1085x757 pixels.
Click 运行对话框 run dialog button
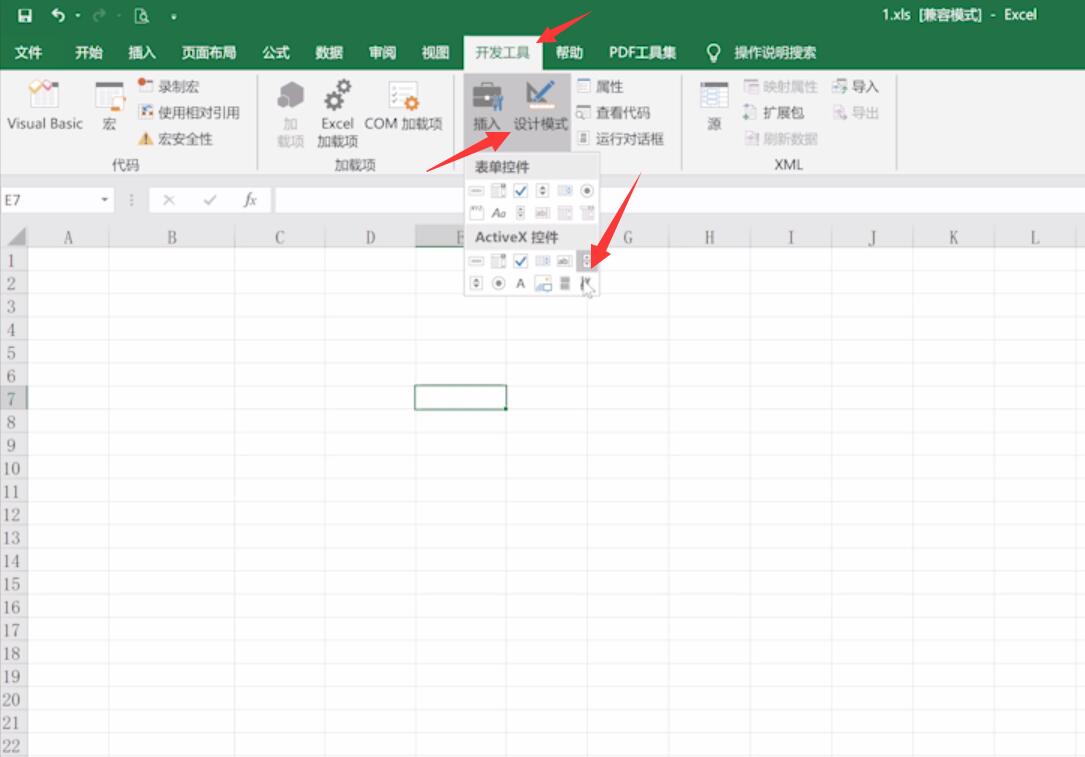pos(620,139)
